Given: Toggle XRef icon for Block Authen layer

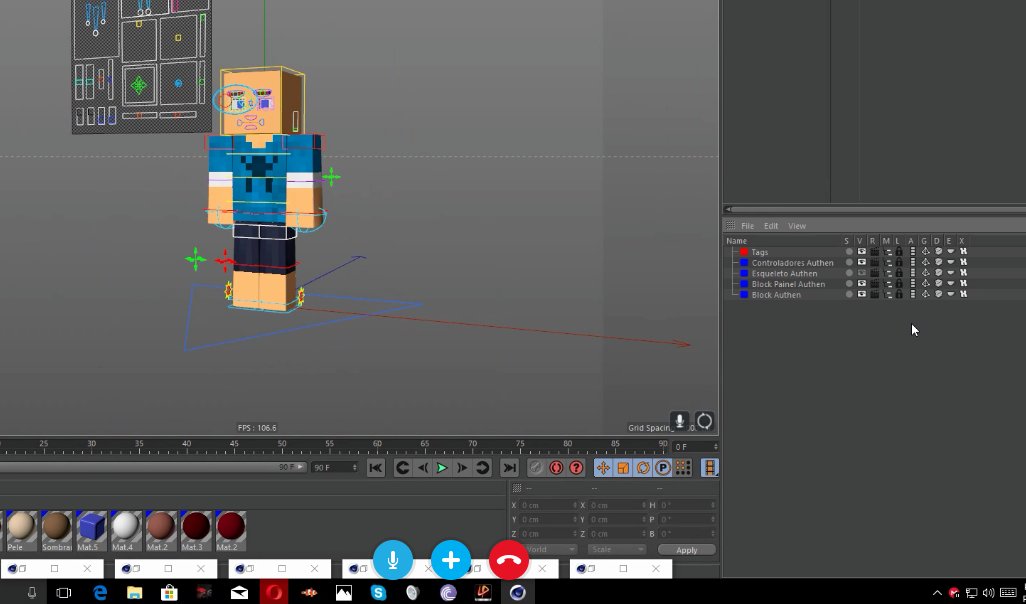Looking at the screenshot, I should 963,294.
